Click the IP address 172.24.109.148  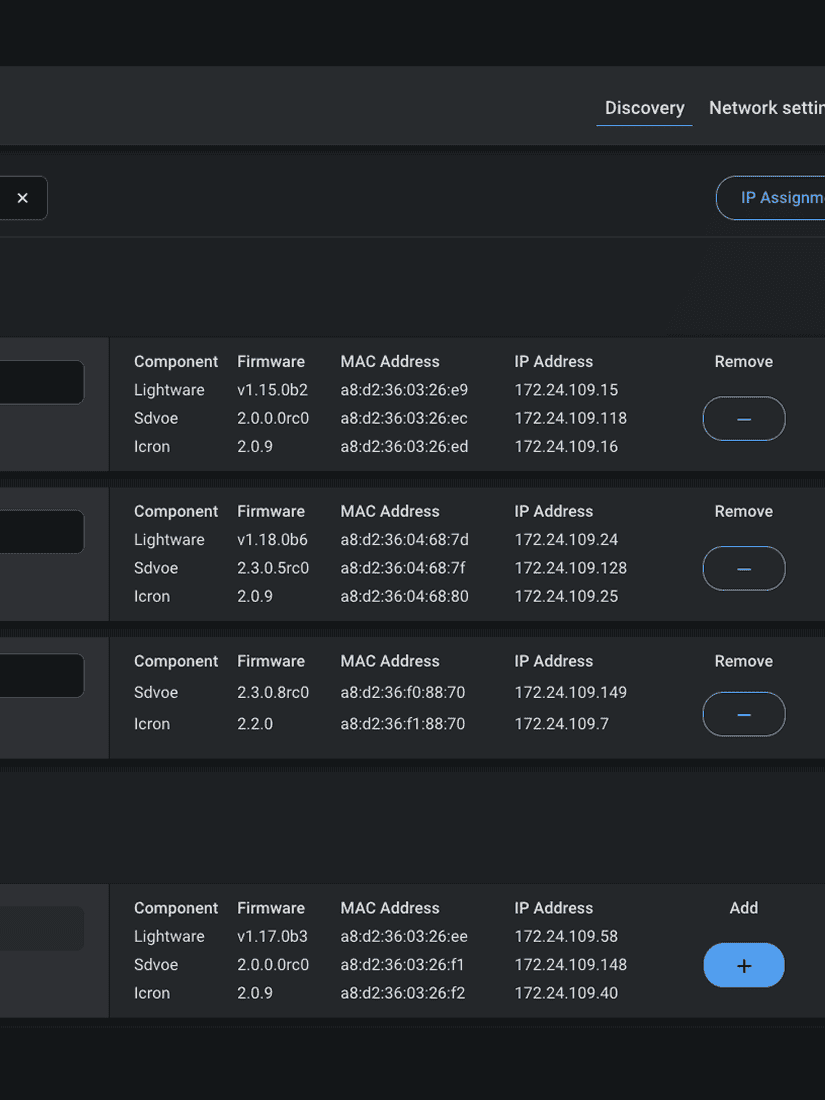pos(570,965)
